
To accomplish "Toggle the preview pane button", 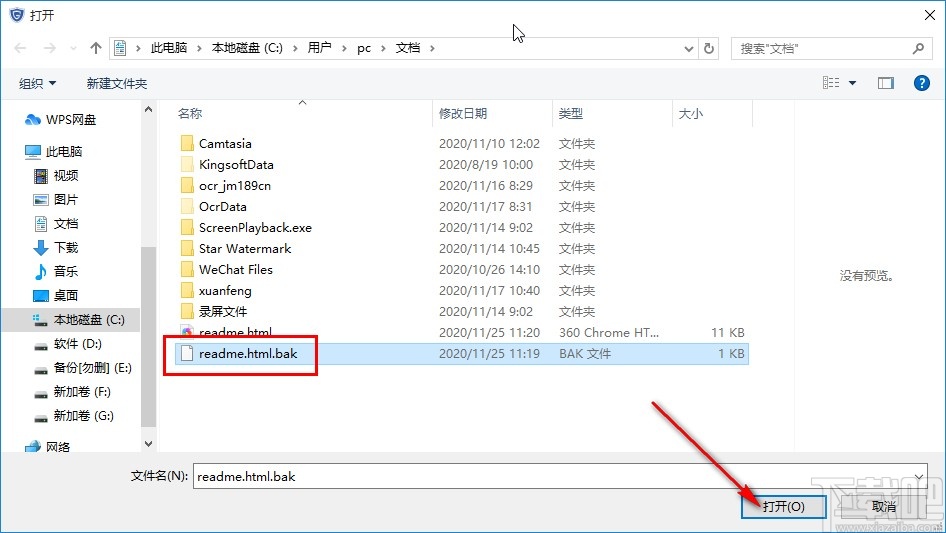I will point(886,83).
